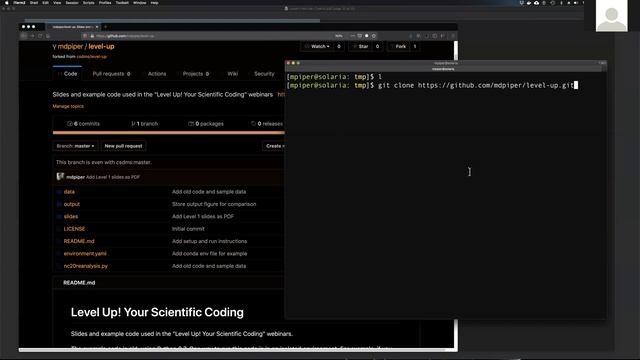Click the New pull request button

(123, 146)
